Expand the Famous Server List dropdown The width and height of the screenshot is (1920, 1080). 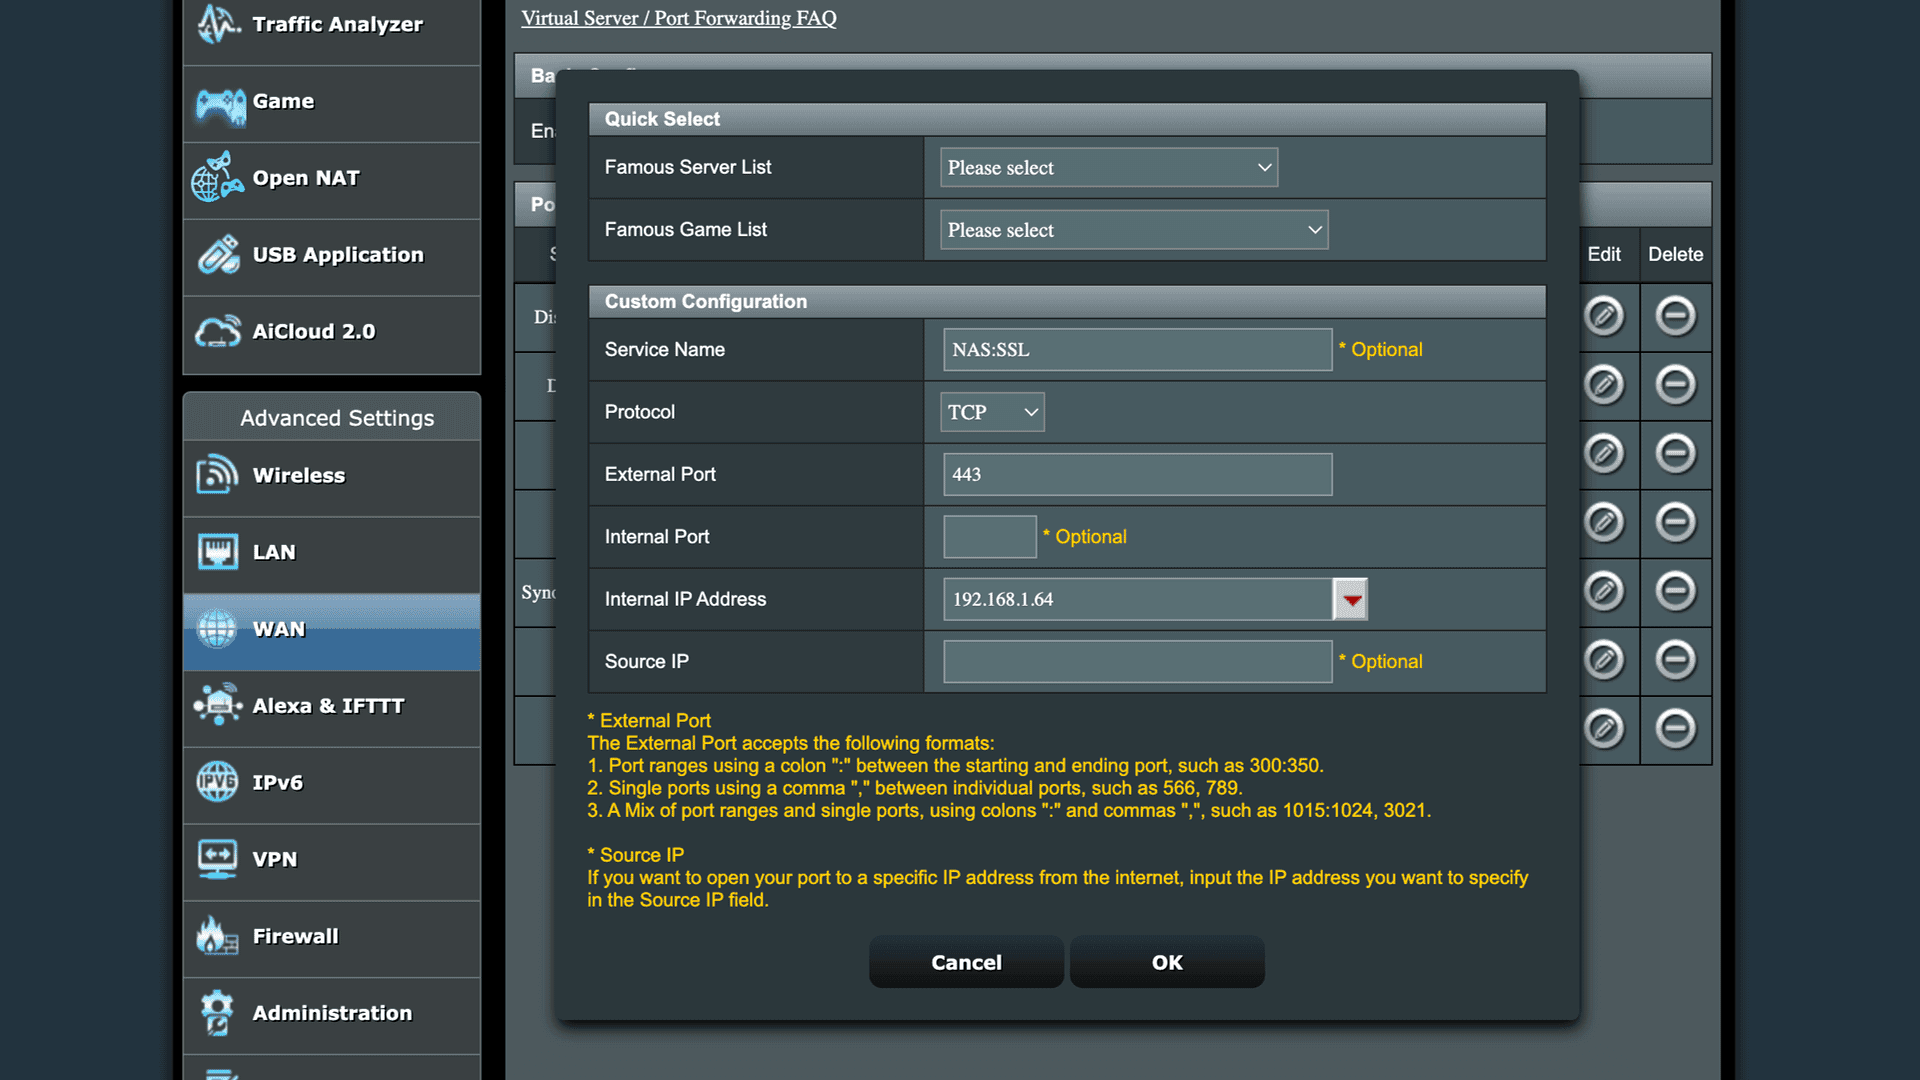1108,168
